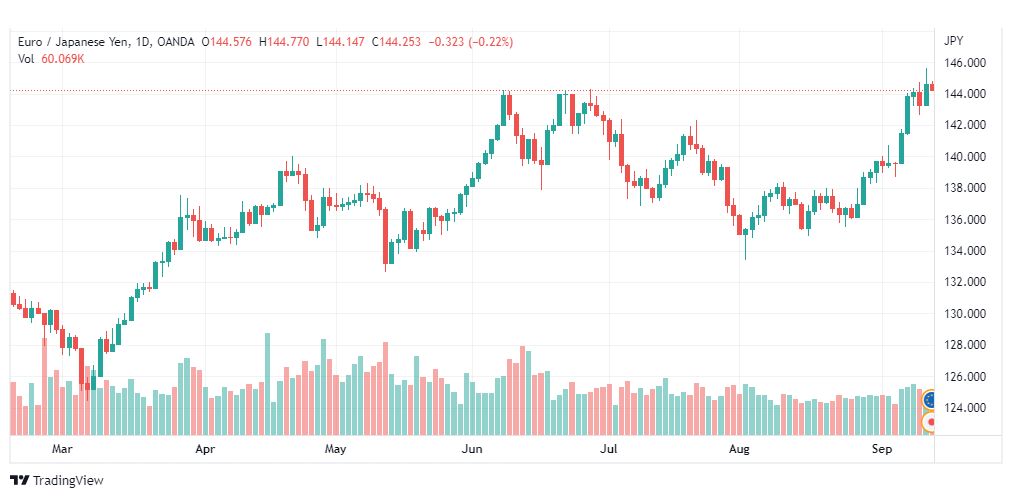
Task: Click the open price O144.576 value
Action: pos(227,43)
